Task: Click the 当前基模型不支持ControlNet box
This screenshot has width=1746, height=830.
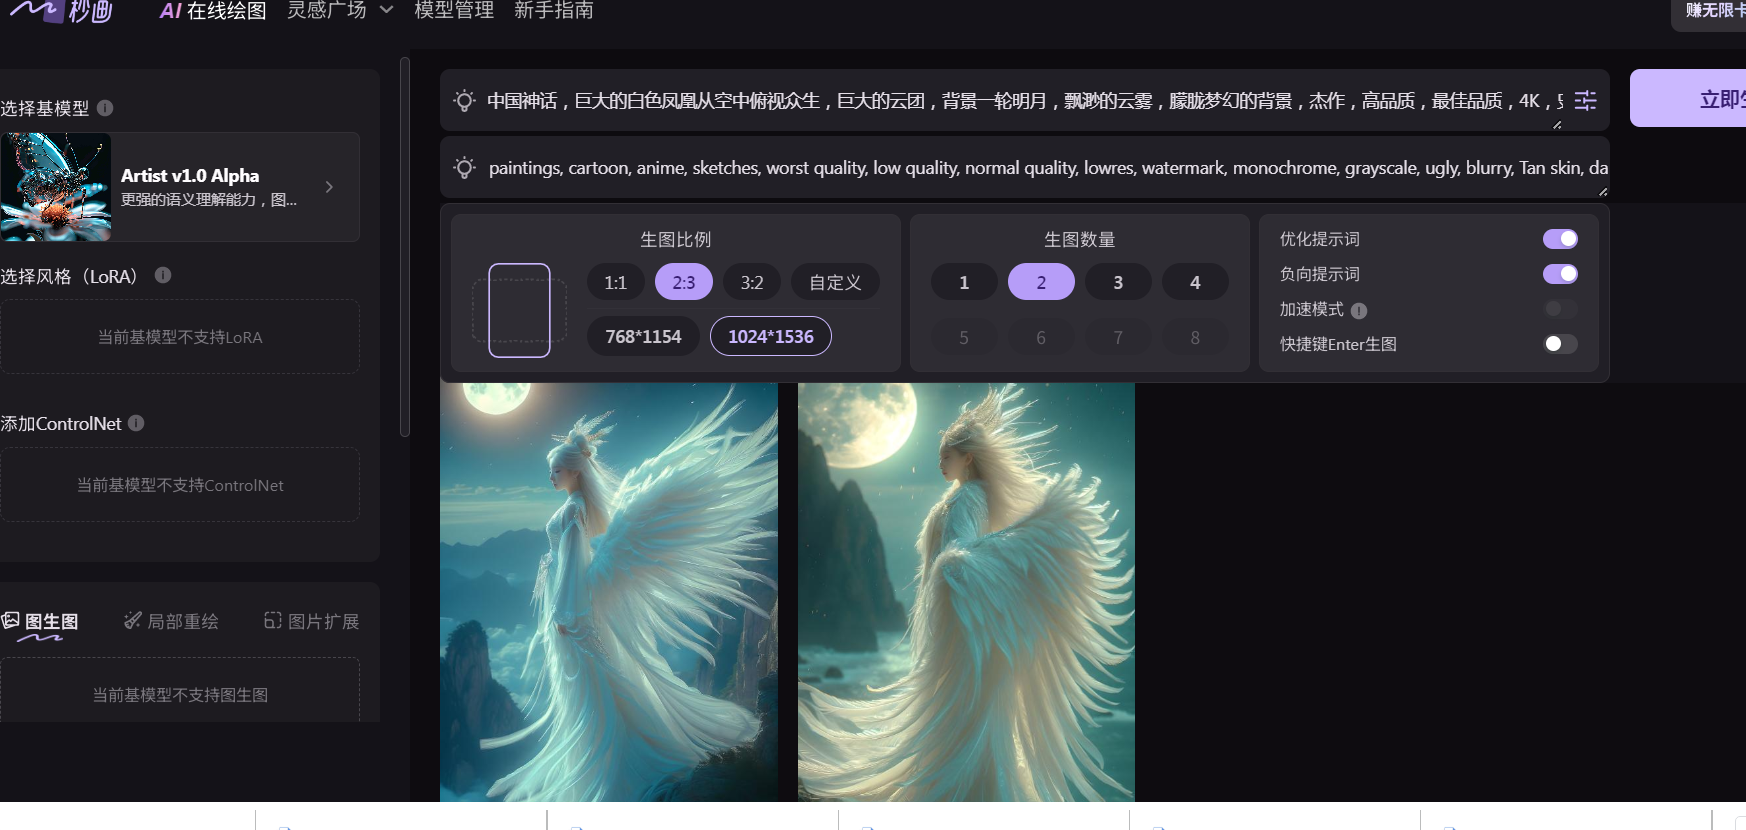Action: [180, 485]
